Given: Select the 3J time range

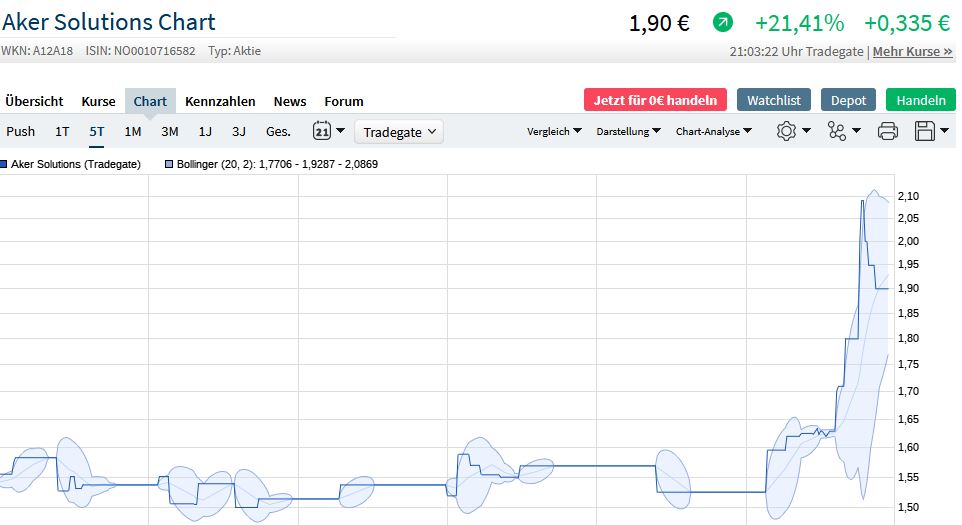Looking at the screenshot, I should click(x=239, y=131).
